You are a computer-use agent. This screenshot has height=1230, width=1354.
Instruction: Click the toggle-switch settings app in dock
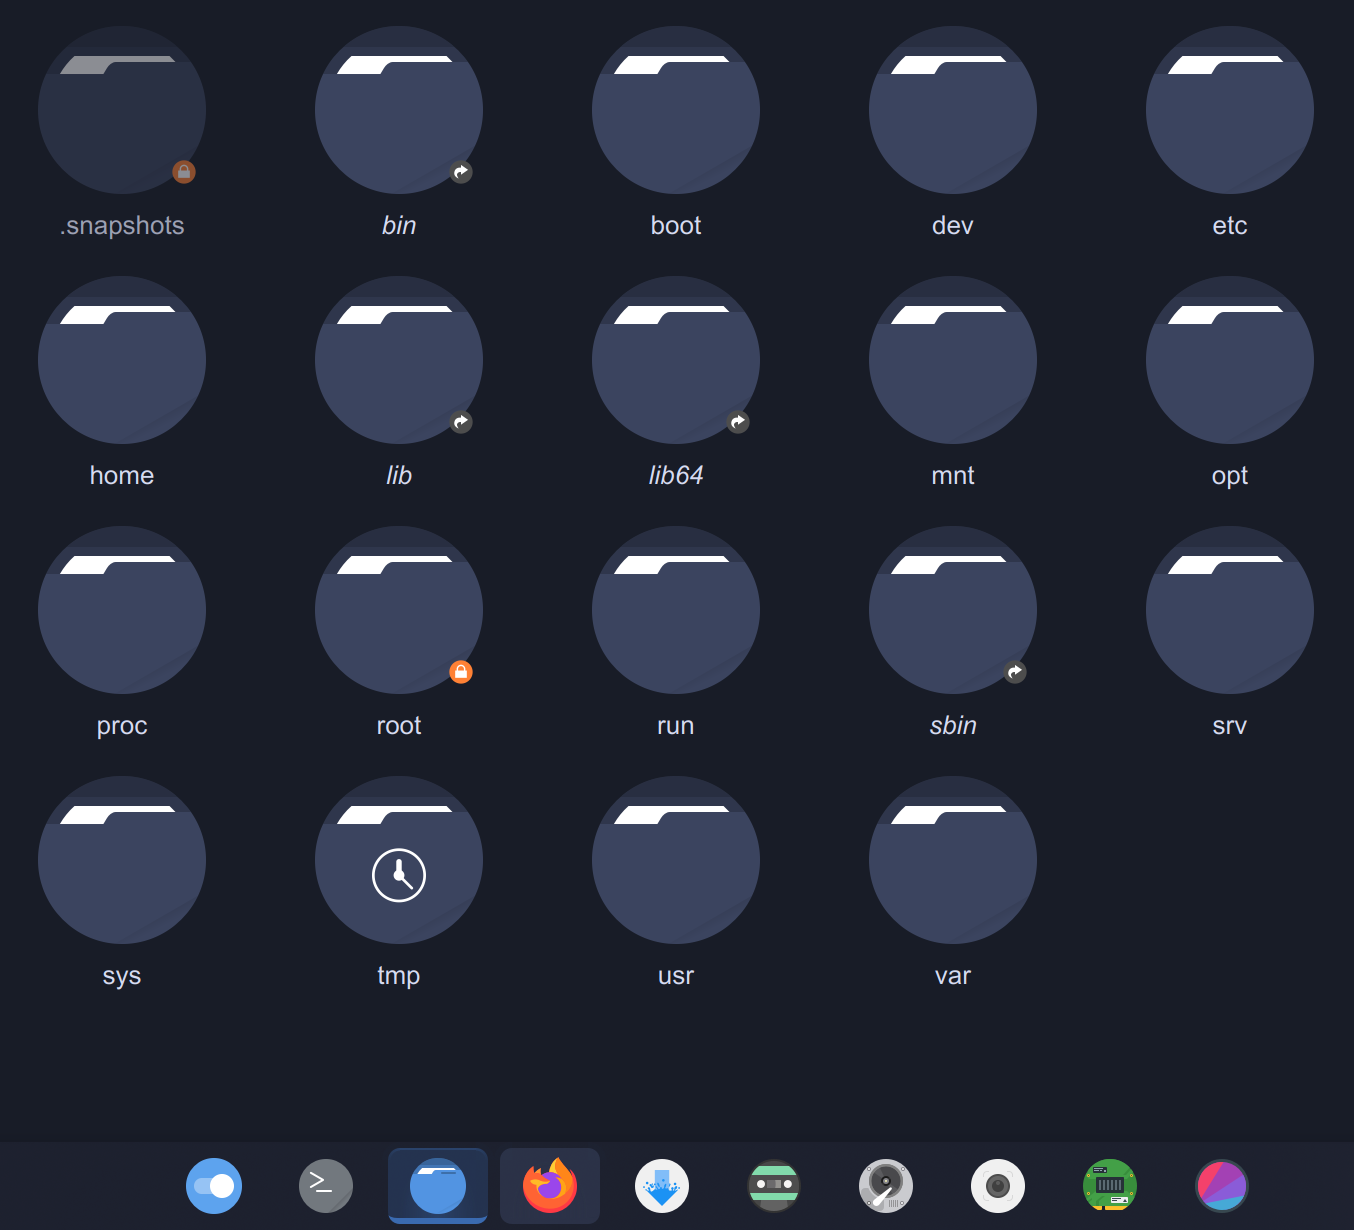(x=214, y=1186)
